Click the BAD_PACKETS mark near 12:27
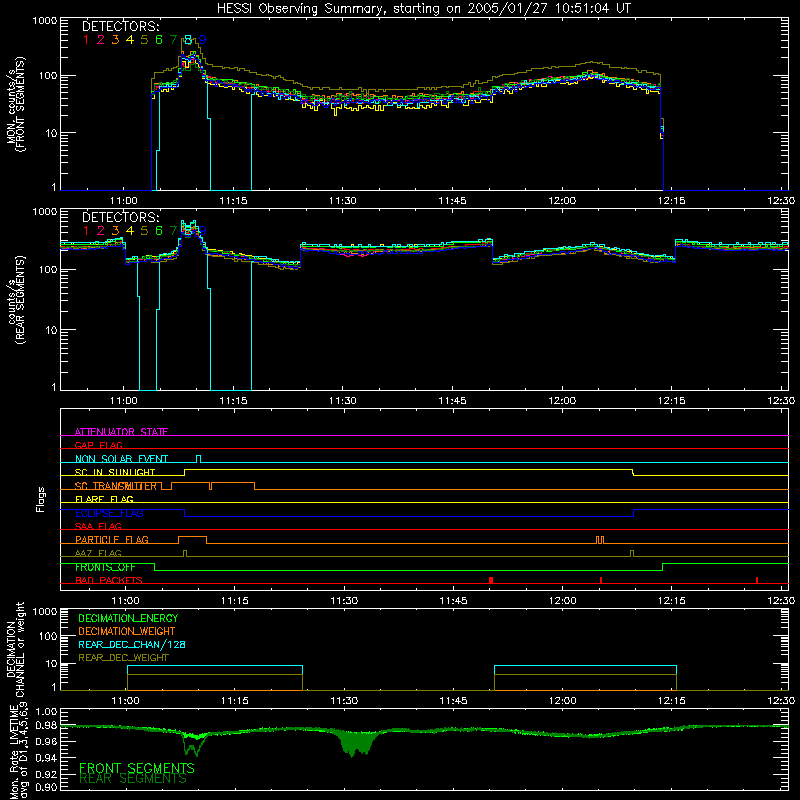The width and height of the screenshot is (800, 800). click(757, 580)
